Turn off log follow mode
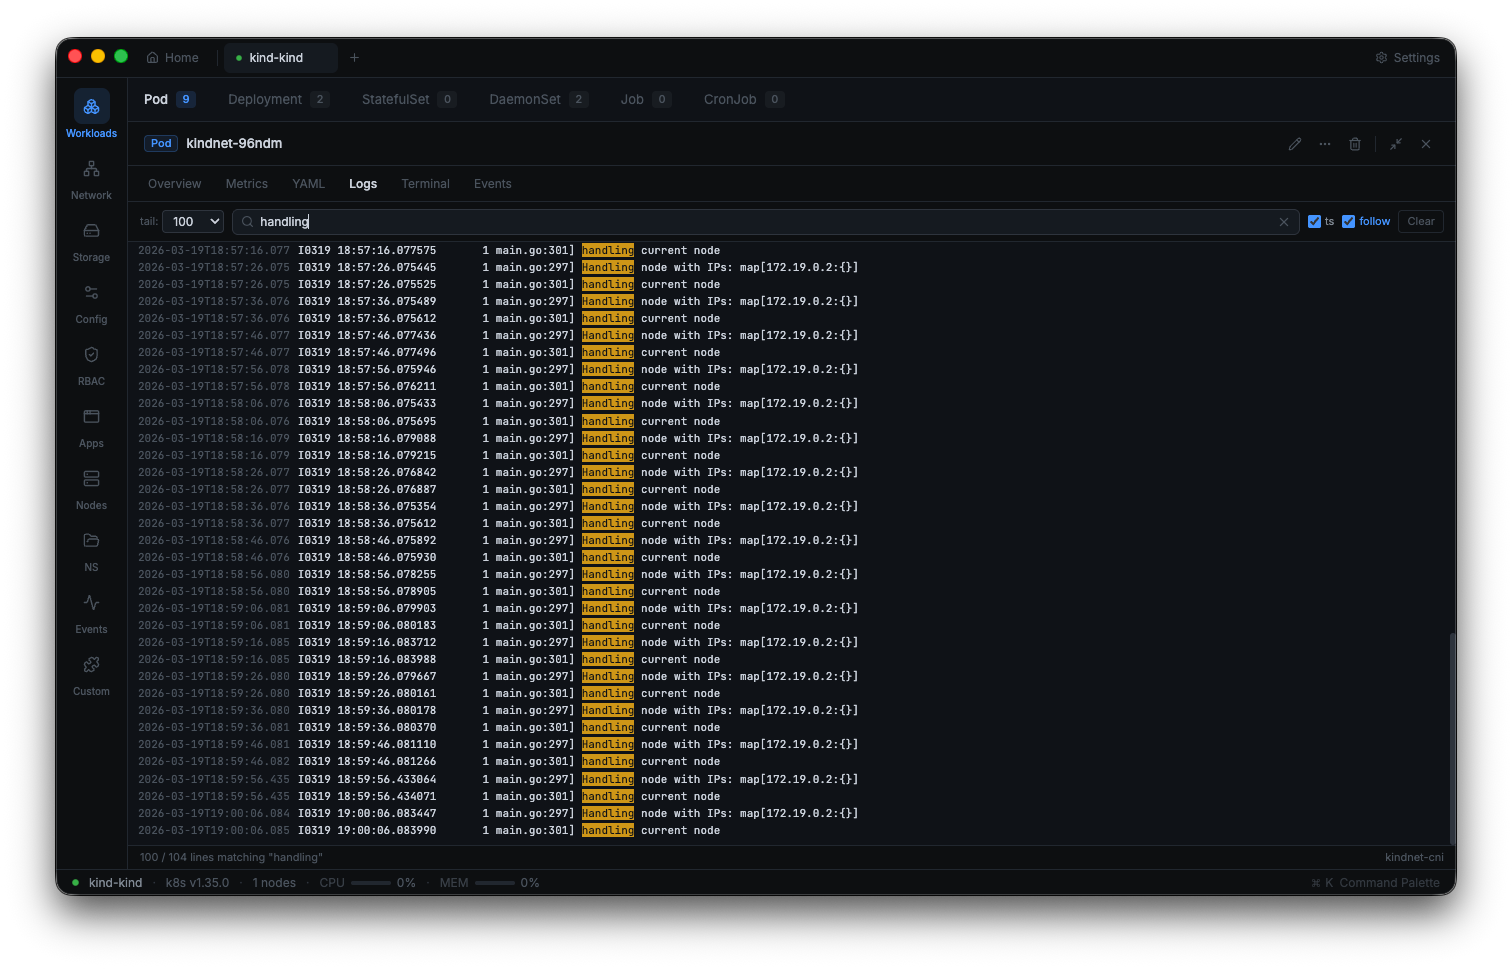Viewport: 1512px width, 969px height. point(1351,221)
